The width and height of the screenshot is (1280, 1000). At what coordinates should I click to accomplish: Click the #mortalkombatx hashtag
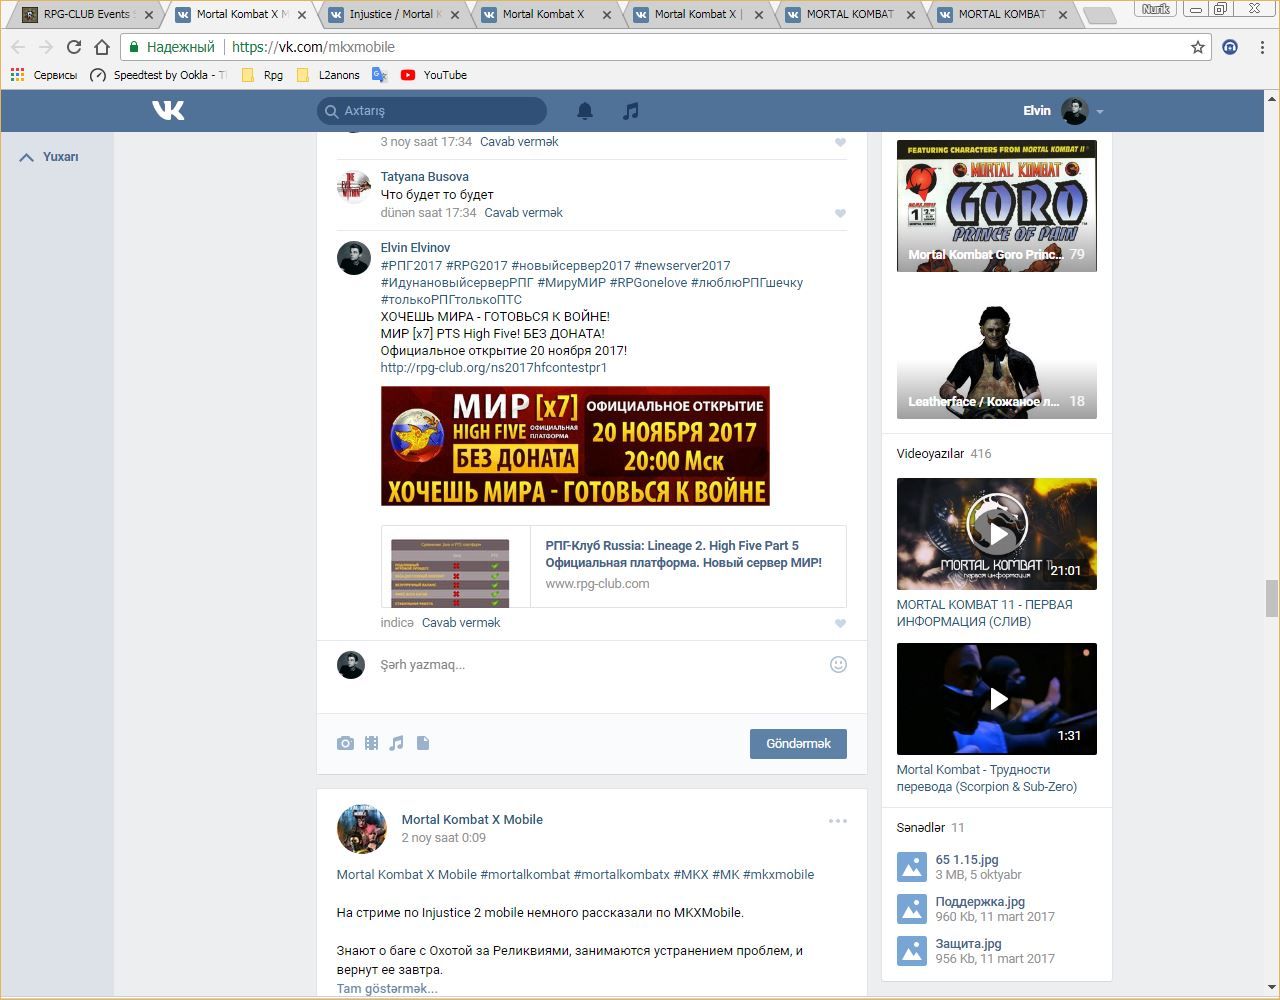click(x=621, y=875)
